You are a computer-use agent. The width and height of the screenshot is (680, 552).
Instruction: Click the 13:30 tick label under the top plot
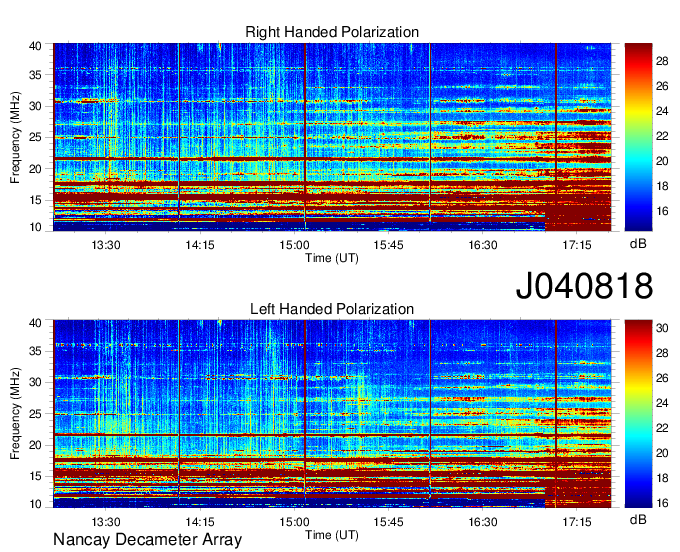(106, 245)
